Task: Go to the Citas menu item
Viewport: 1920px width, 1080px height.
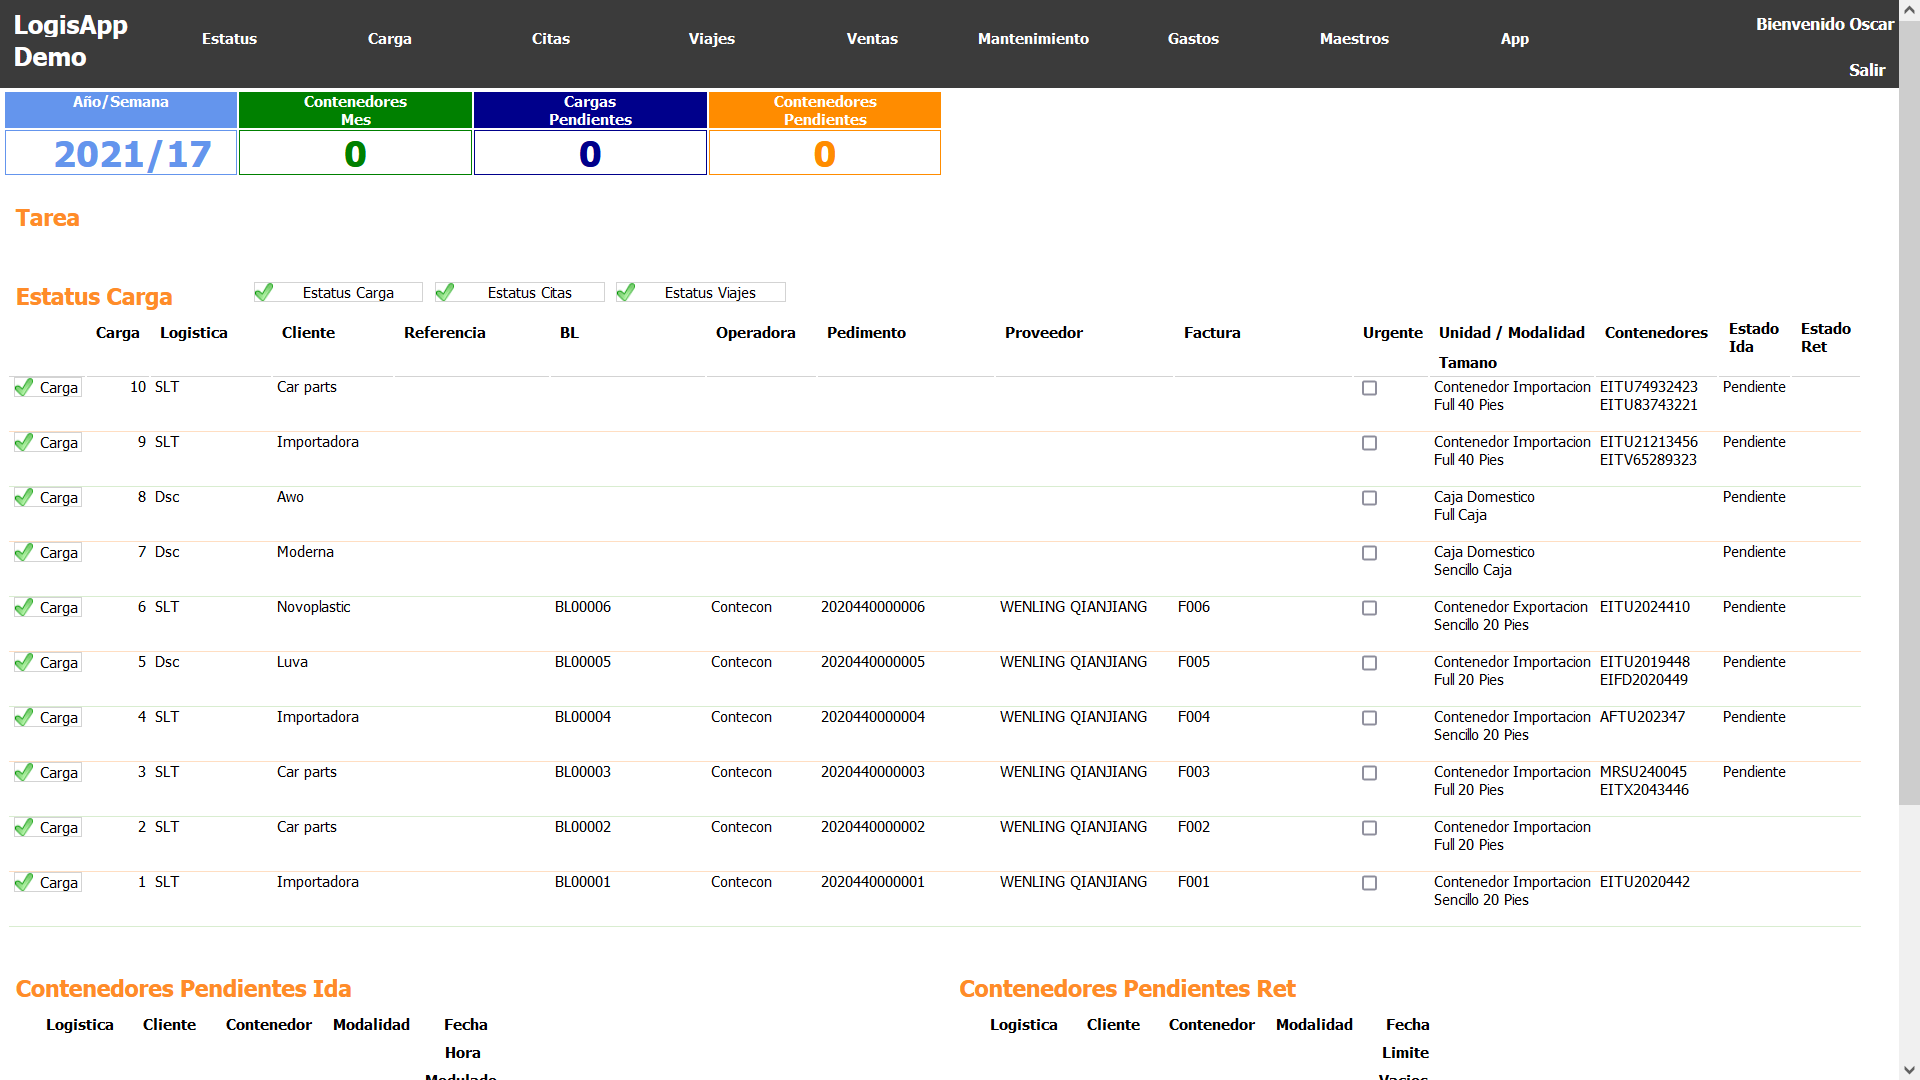Action: click(550, 39)
